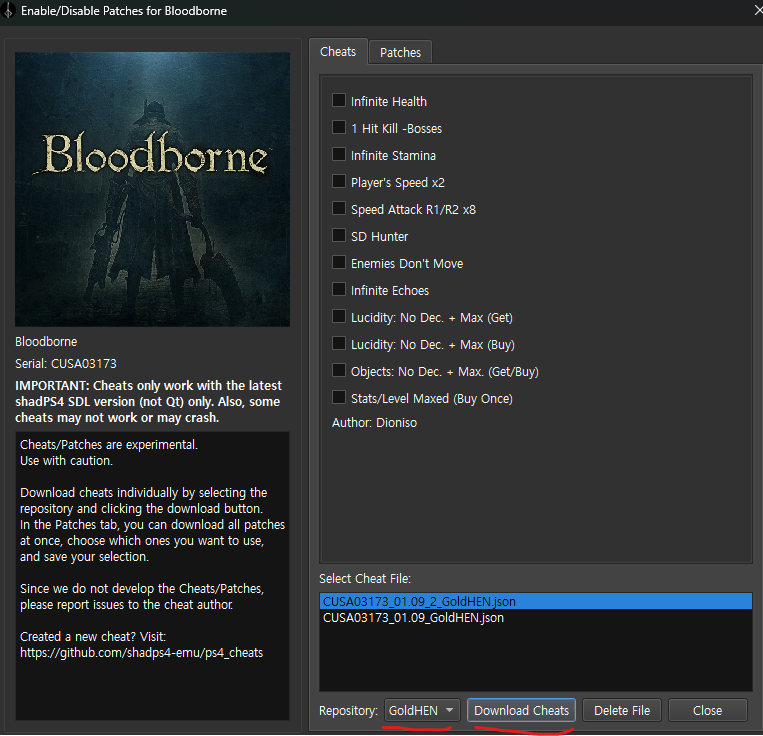This screenshot has width=763, height=736.
Task: Switch to the Patches tab
Action: point(400,52)
